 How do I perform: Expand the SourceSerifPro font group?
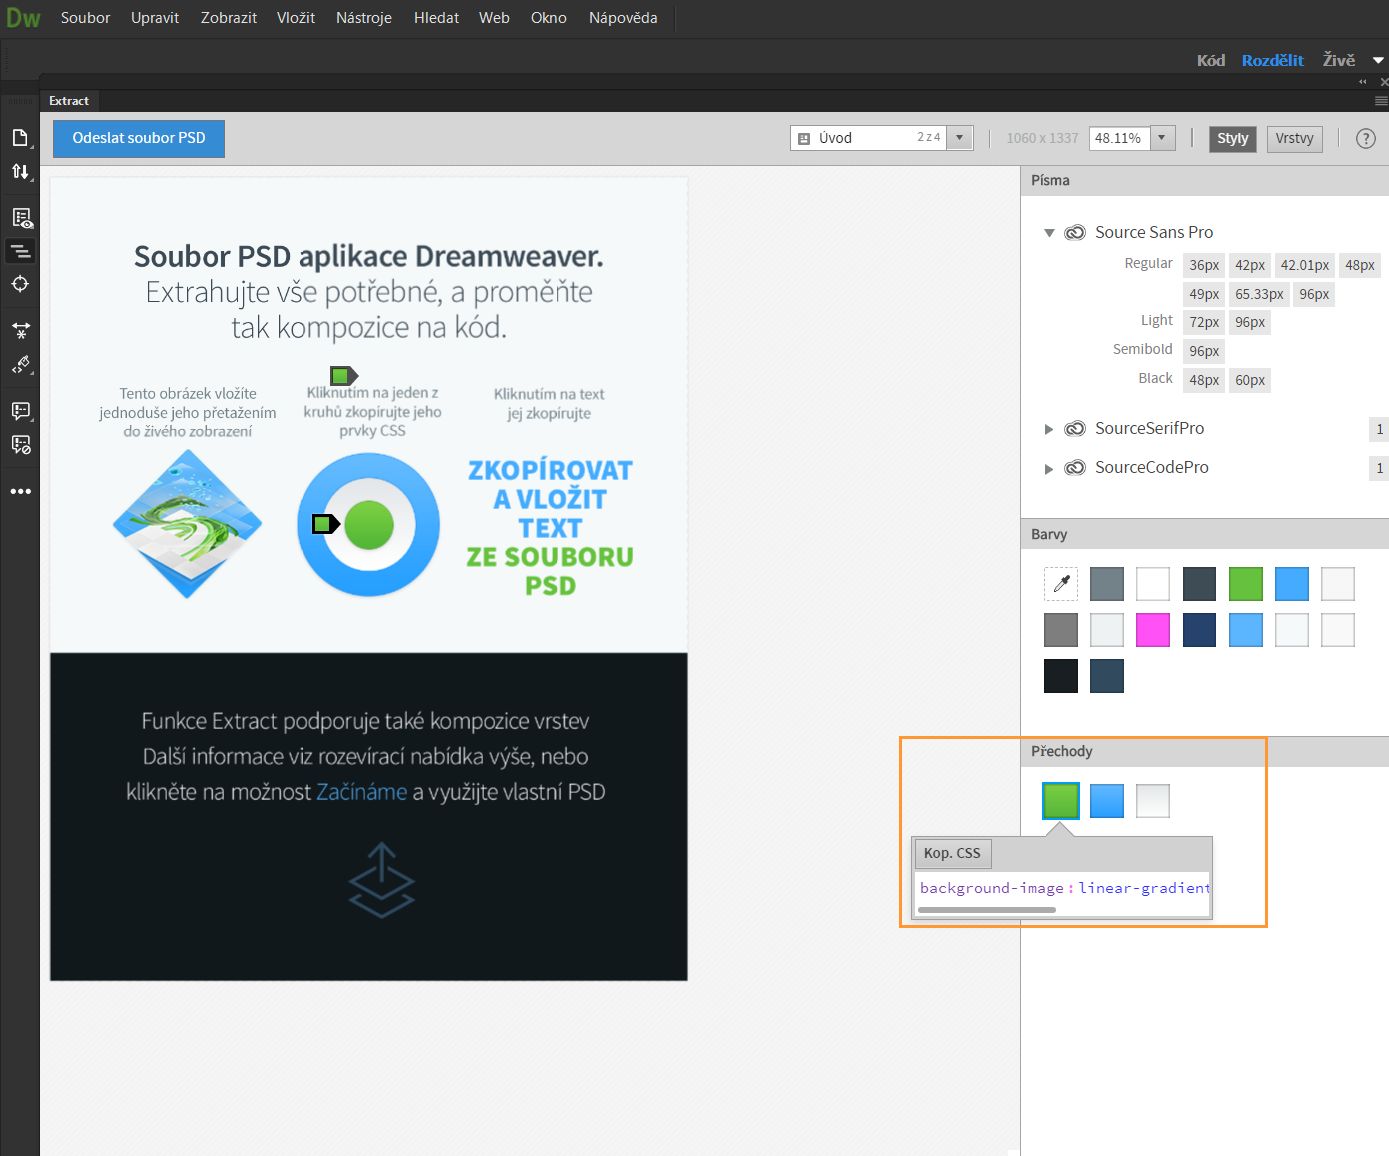[x=1049, y=429]
